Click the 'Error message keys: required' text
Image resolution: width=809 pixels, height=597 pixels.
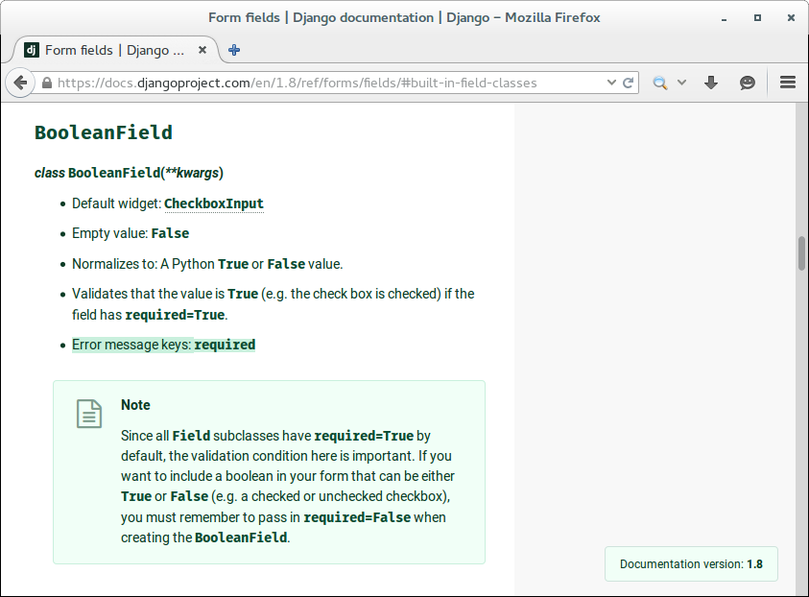[164, 345]
